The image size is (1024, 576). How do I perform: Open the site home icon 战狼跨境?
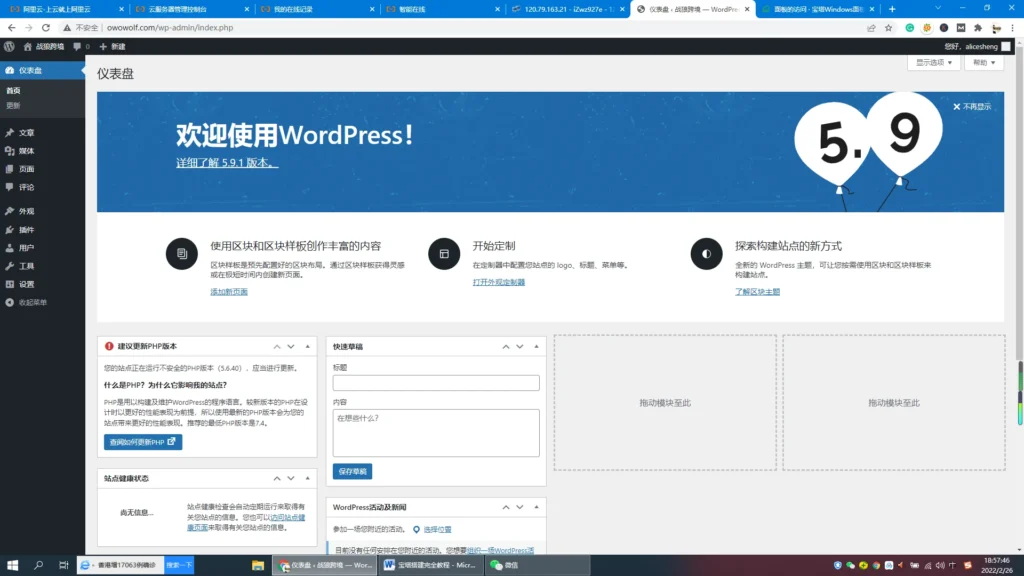pos(44,46)
